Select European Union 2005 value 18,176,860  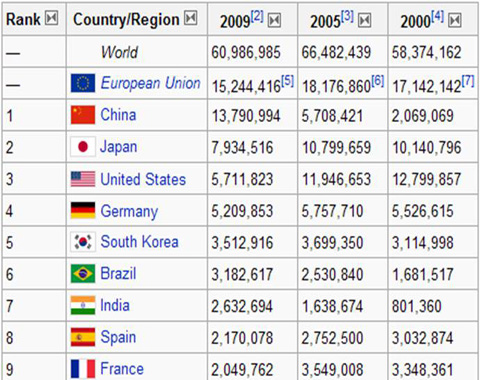pos(337,87)
